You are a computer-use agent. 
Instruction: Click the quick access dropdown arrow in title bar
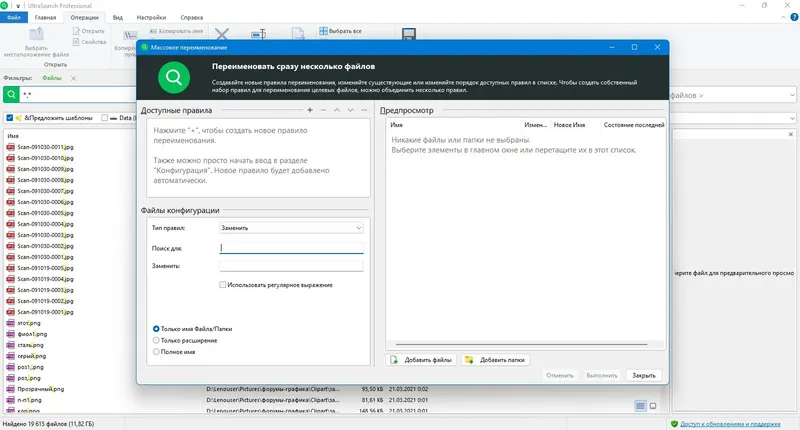click(x=18, y=6)
